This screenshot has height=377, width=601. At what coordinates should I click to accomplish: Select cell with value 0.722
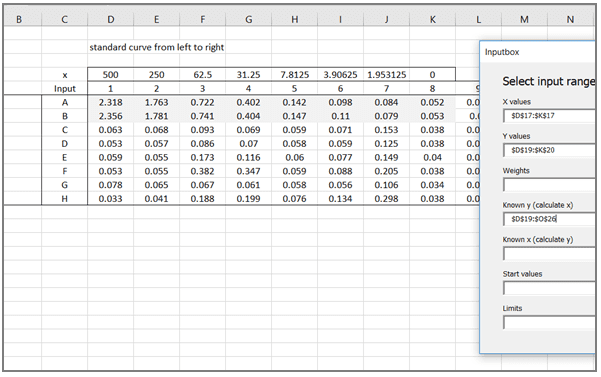pos(202,102)
